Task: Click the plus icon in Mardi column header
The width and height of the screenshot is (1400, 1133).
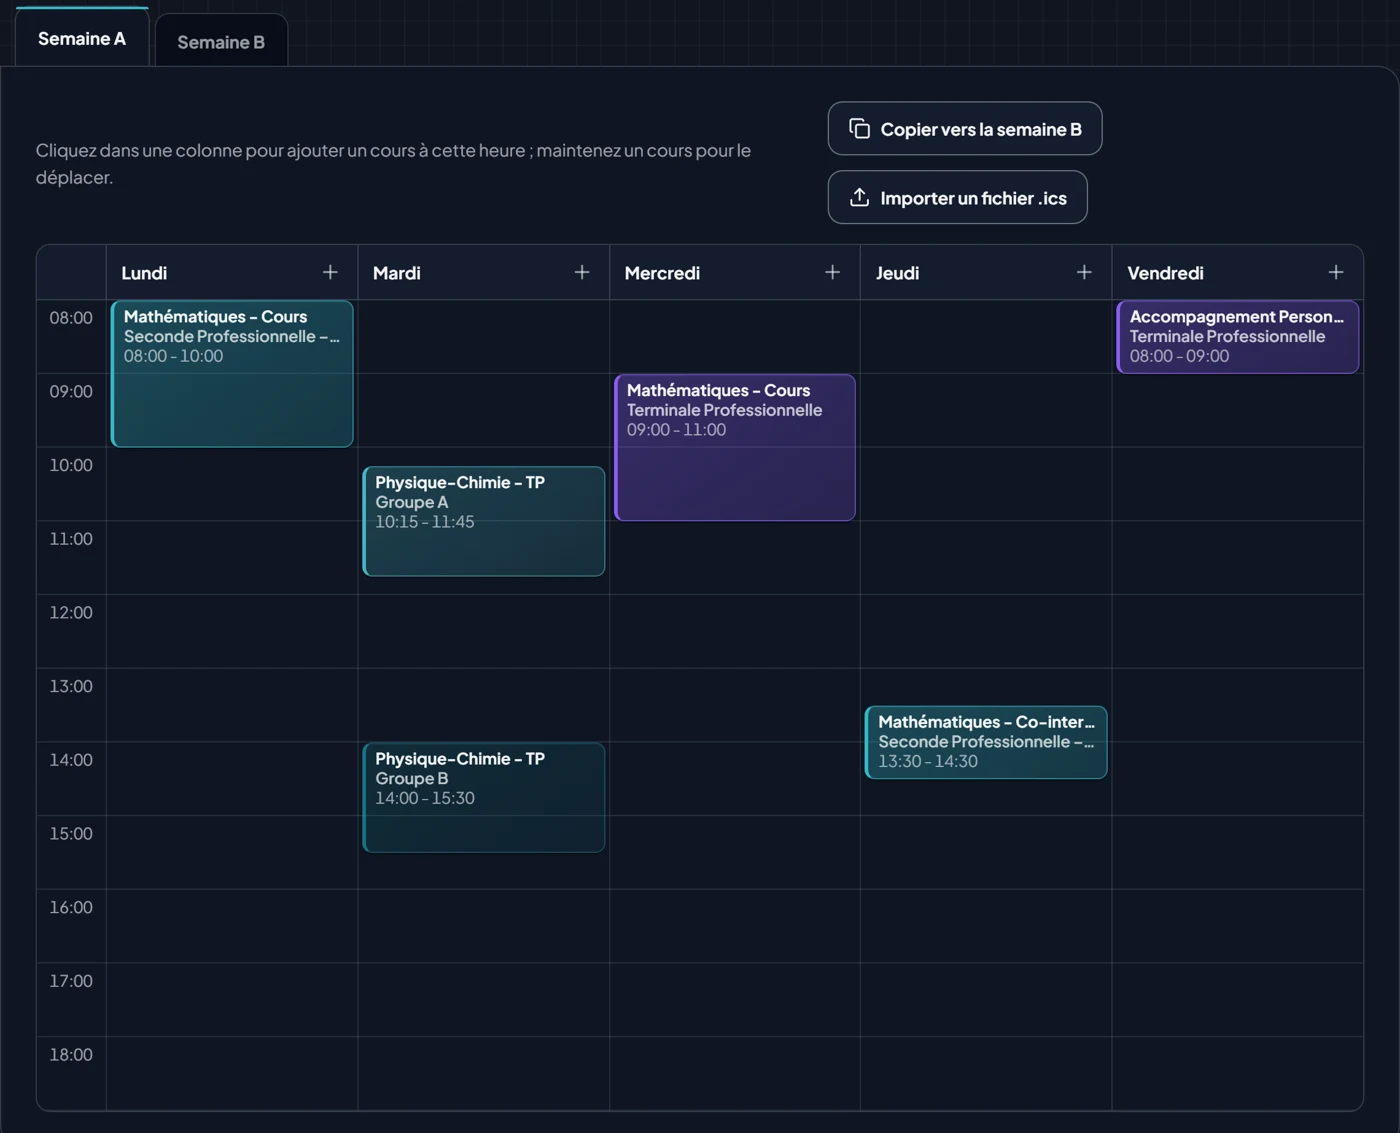Action: click(x=582, y=272)
